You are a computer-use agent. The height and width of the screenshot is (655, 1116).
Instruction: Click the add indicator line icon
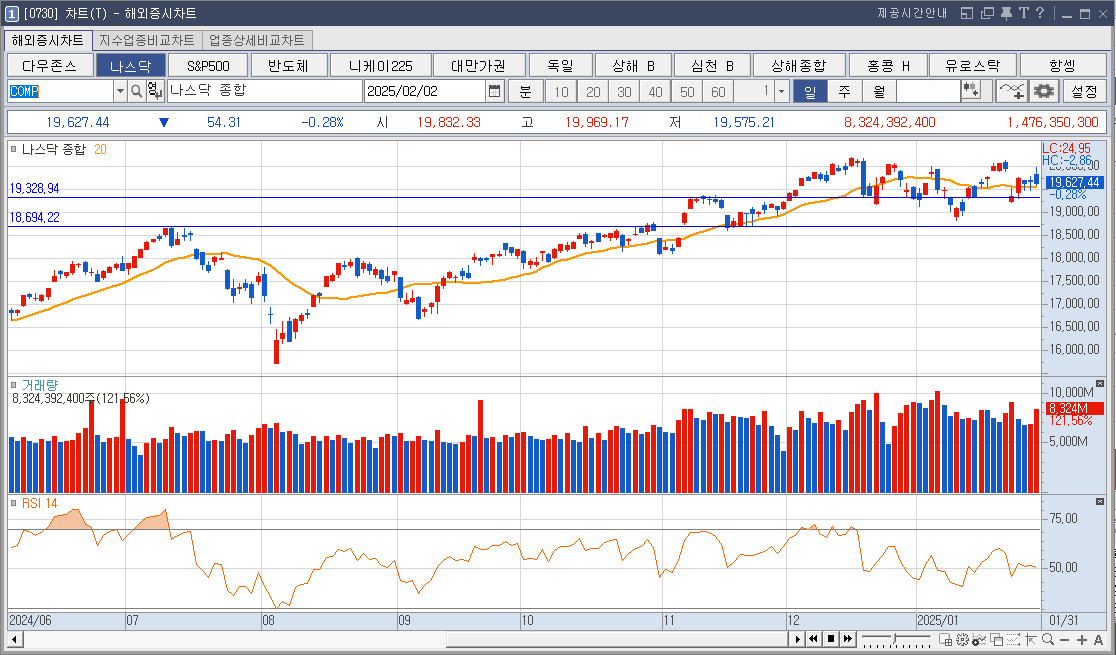[x=1011, y=91]
